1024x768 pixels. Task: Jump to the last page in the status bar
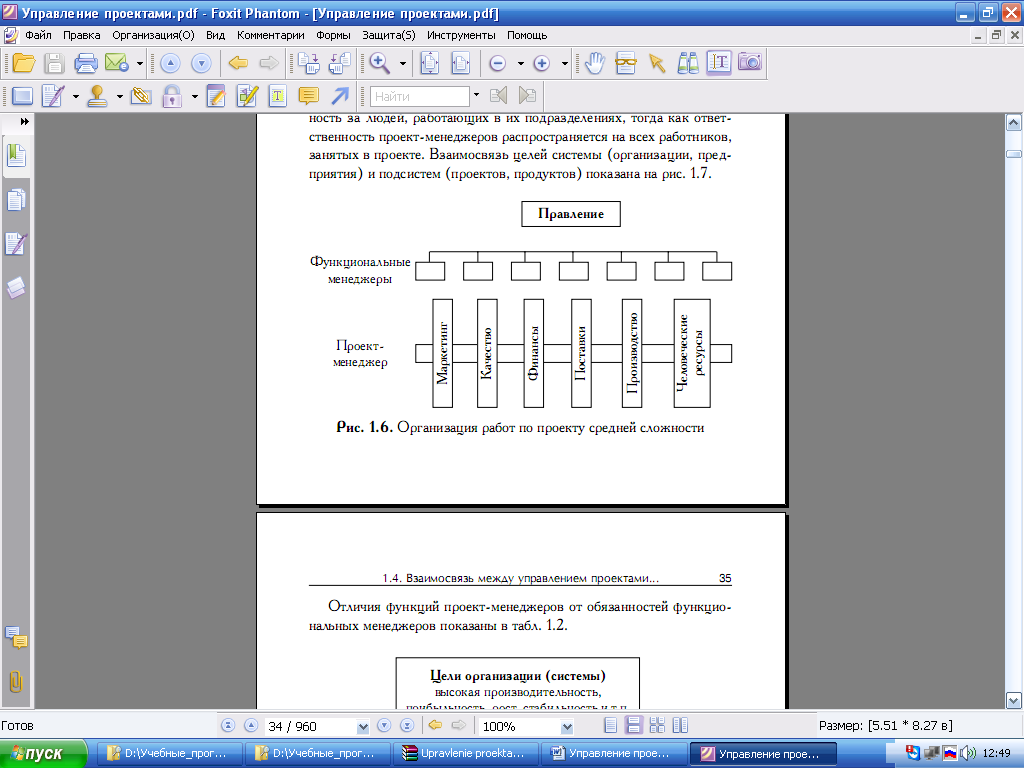point(407,726)
